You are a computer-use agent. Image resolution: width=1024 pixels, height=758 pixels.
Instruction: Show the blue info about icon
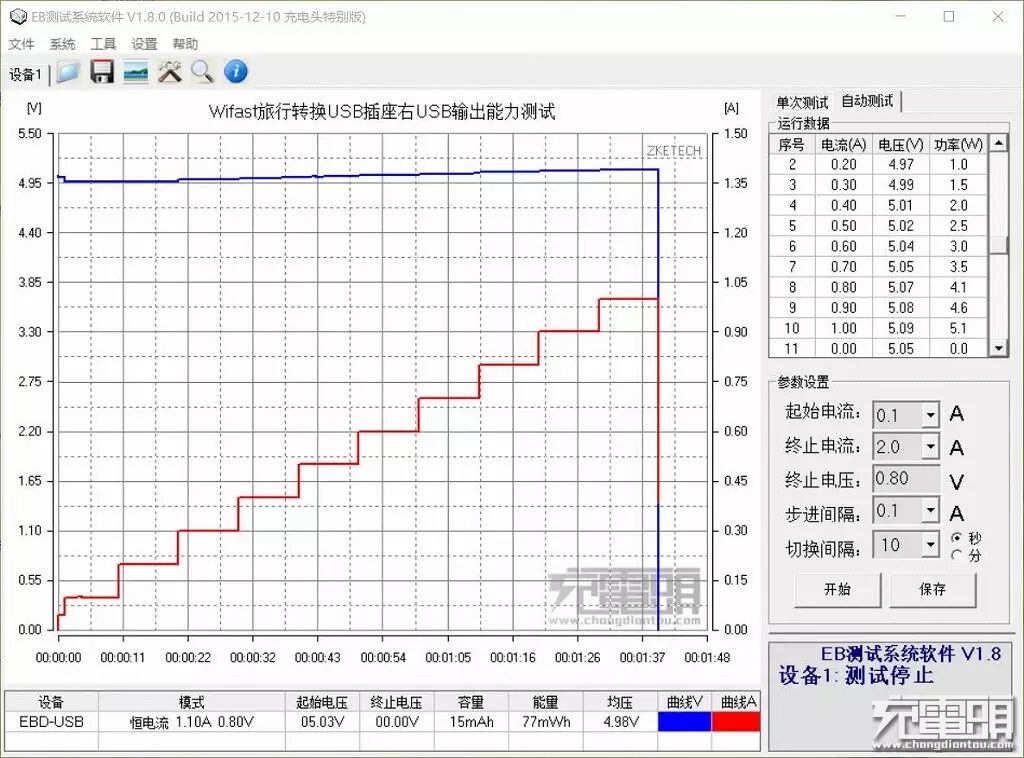(236, 72)
